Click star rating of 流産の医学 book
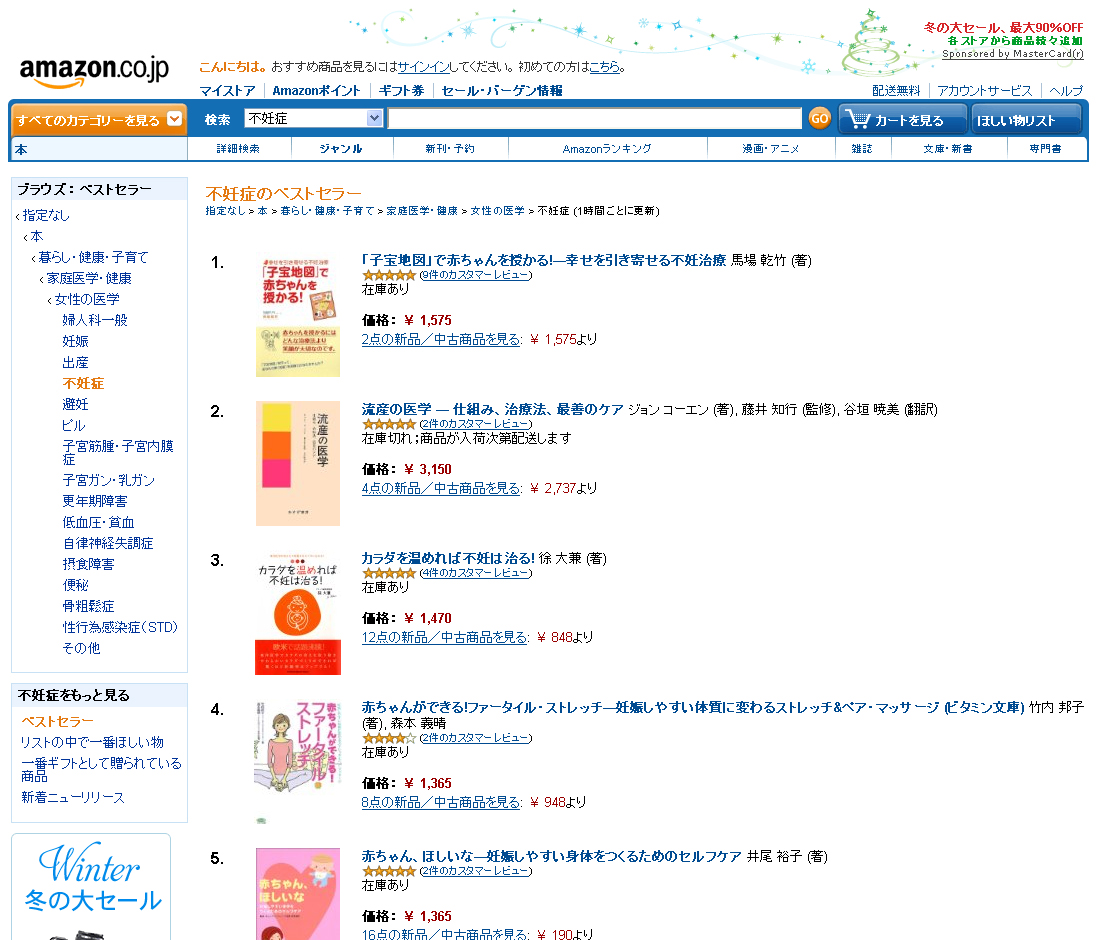 389,425
